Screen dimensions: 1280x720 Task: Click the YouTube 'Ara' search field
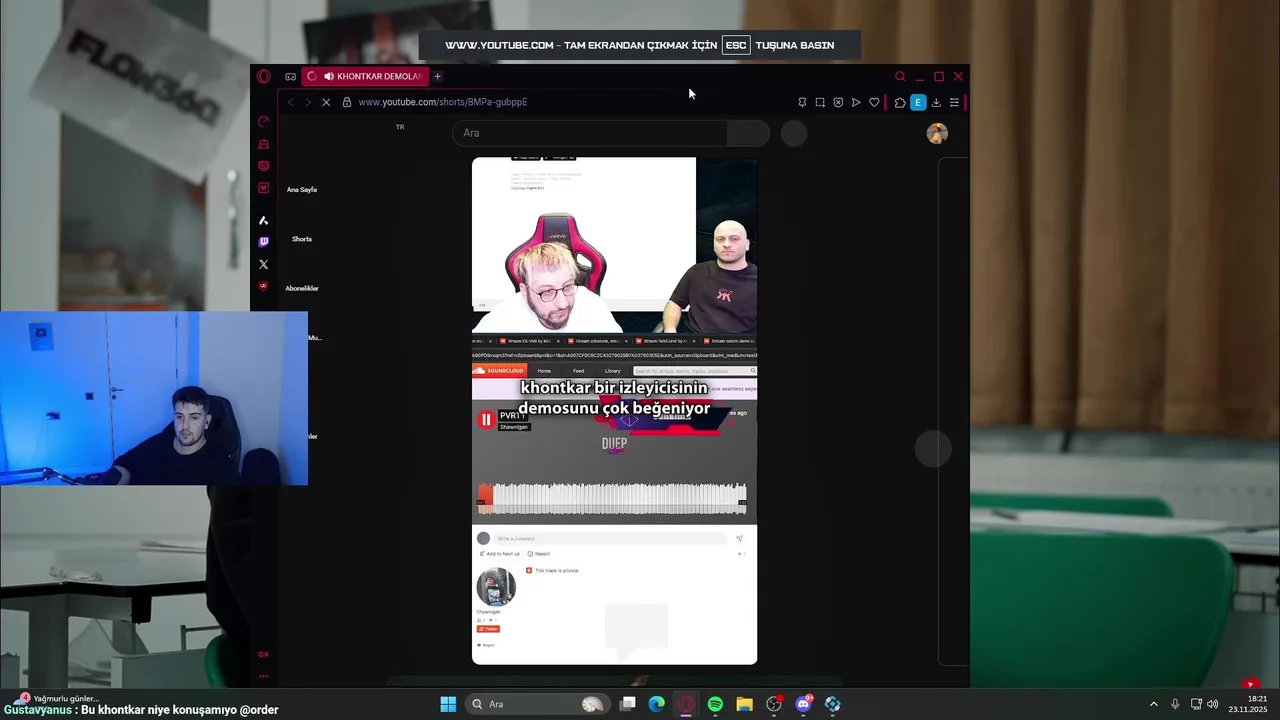(x=590, y=133)
